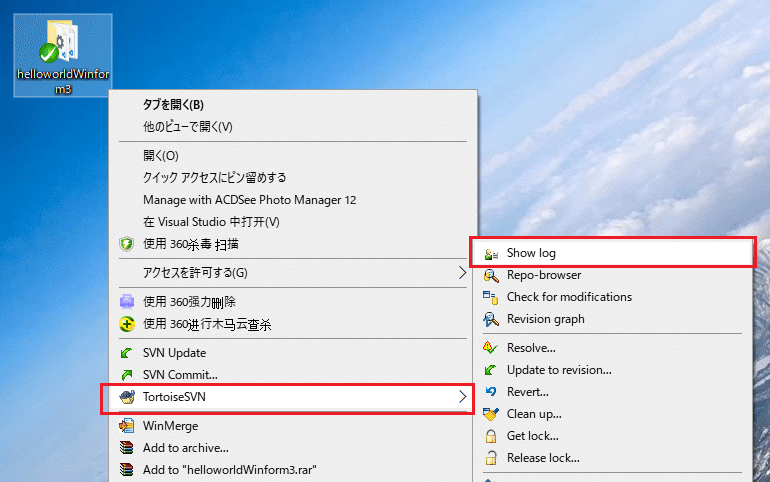The image size is (770, 482).
Task: Choose Release lock... entry
Action: pos(543,458)
